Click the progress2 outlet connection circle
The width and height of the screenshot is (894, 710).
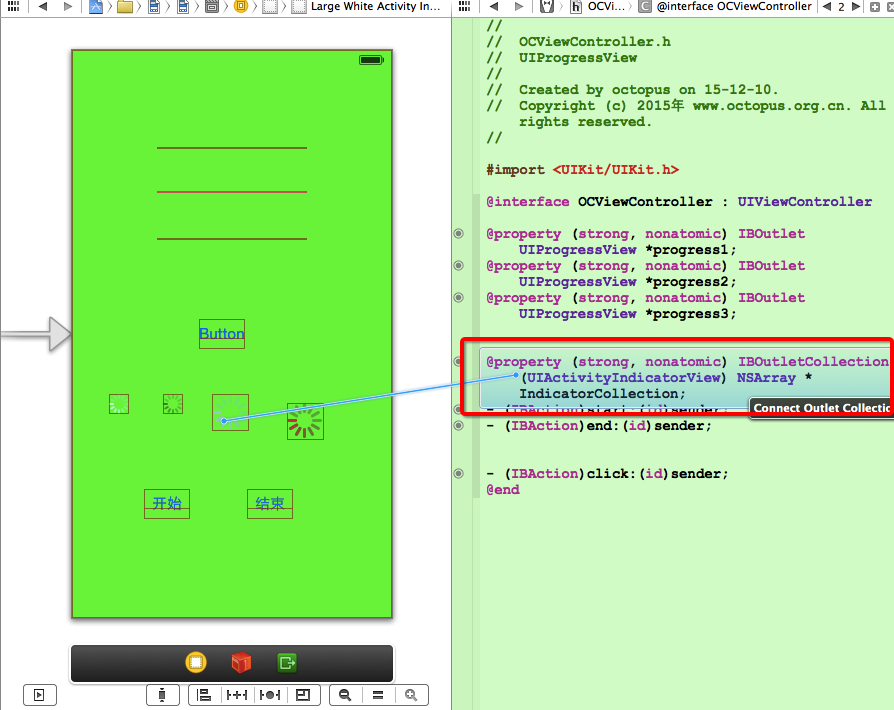458,266
